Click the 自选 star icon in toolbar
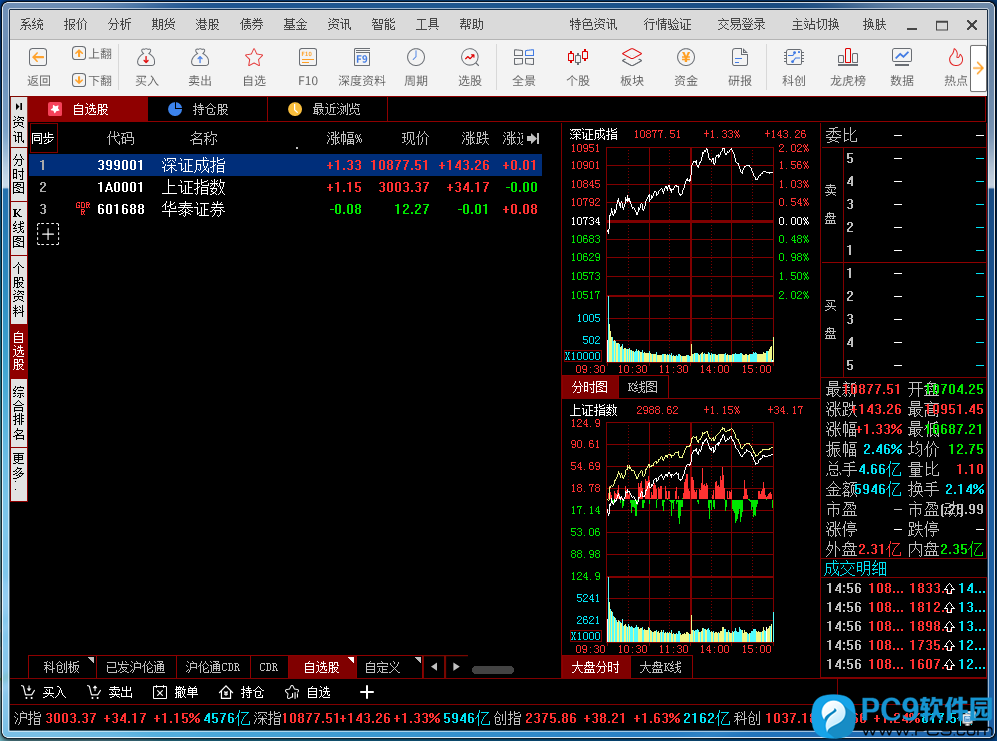The image size is (997, 741). pyautogui.click(x=254, y=58)
